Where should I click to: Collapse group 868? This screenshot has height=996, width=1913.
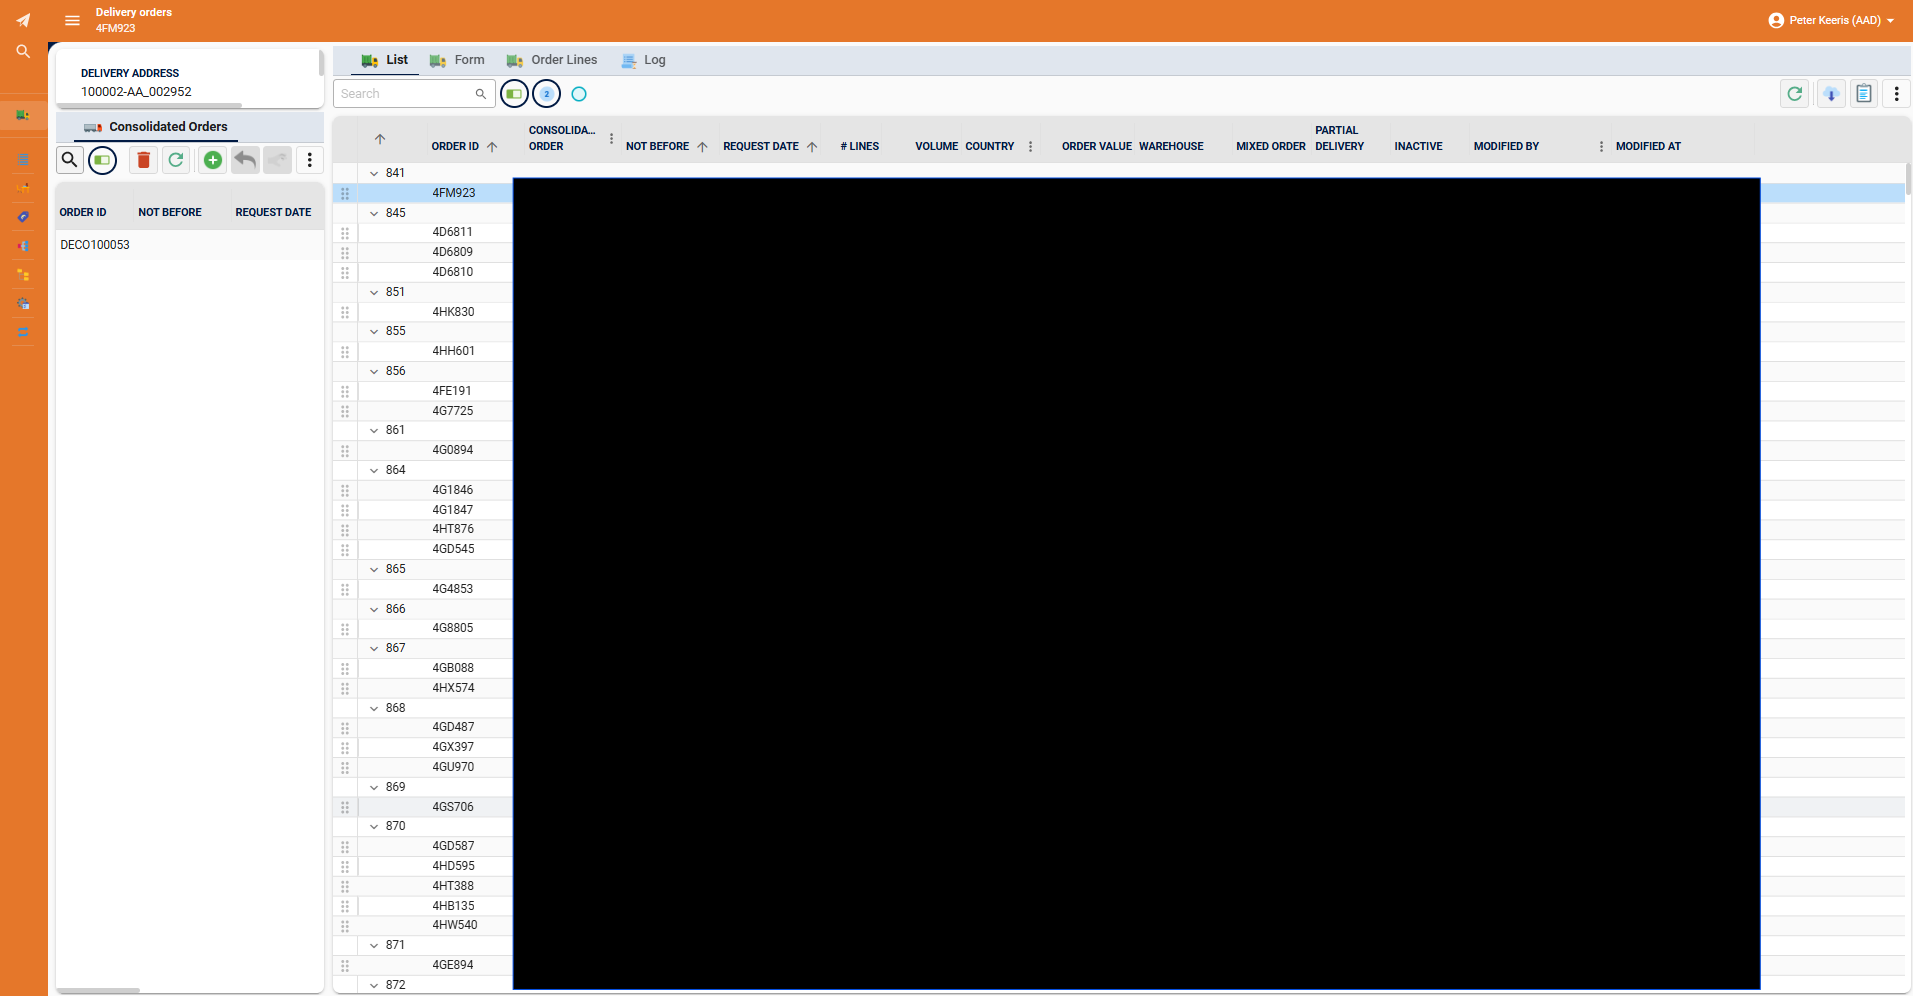point(374,708)
